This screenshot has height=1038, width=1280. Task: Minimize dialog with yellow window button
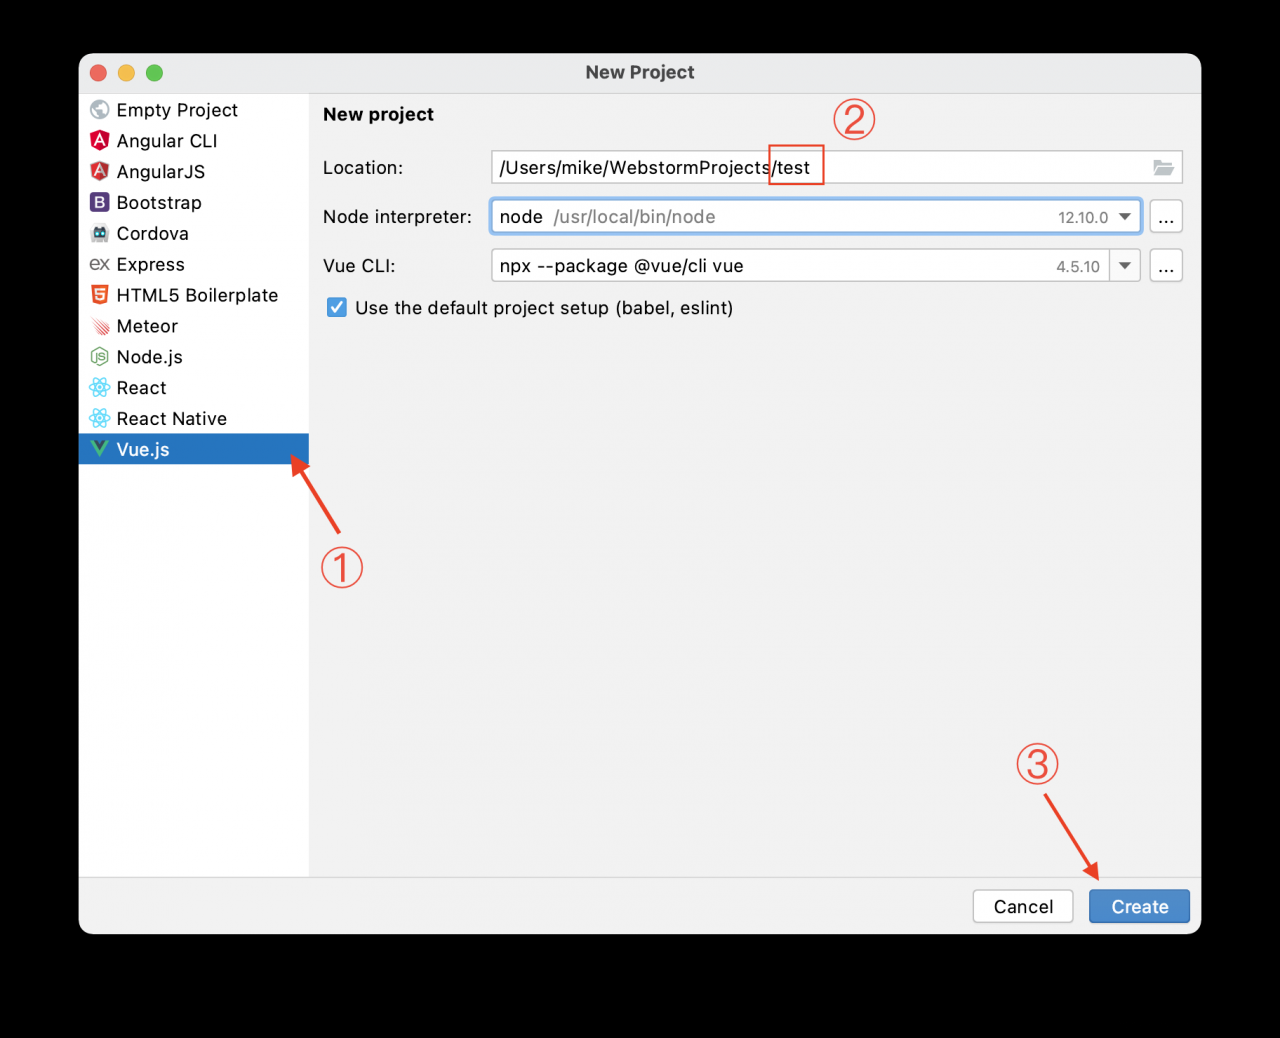tap(126, 72)
